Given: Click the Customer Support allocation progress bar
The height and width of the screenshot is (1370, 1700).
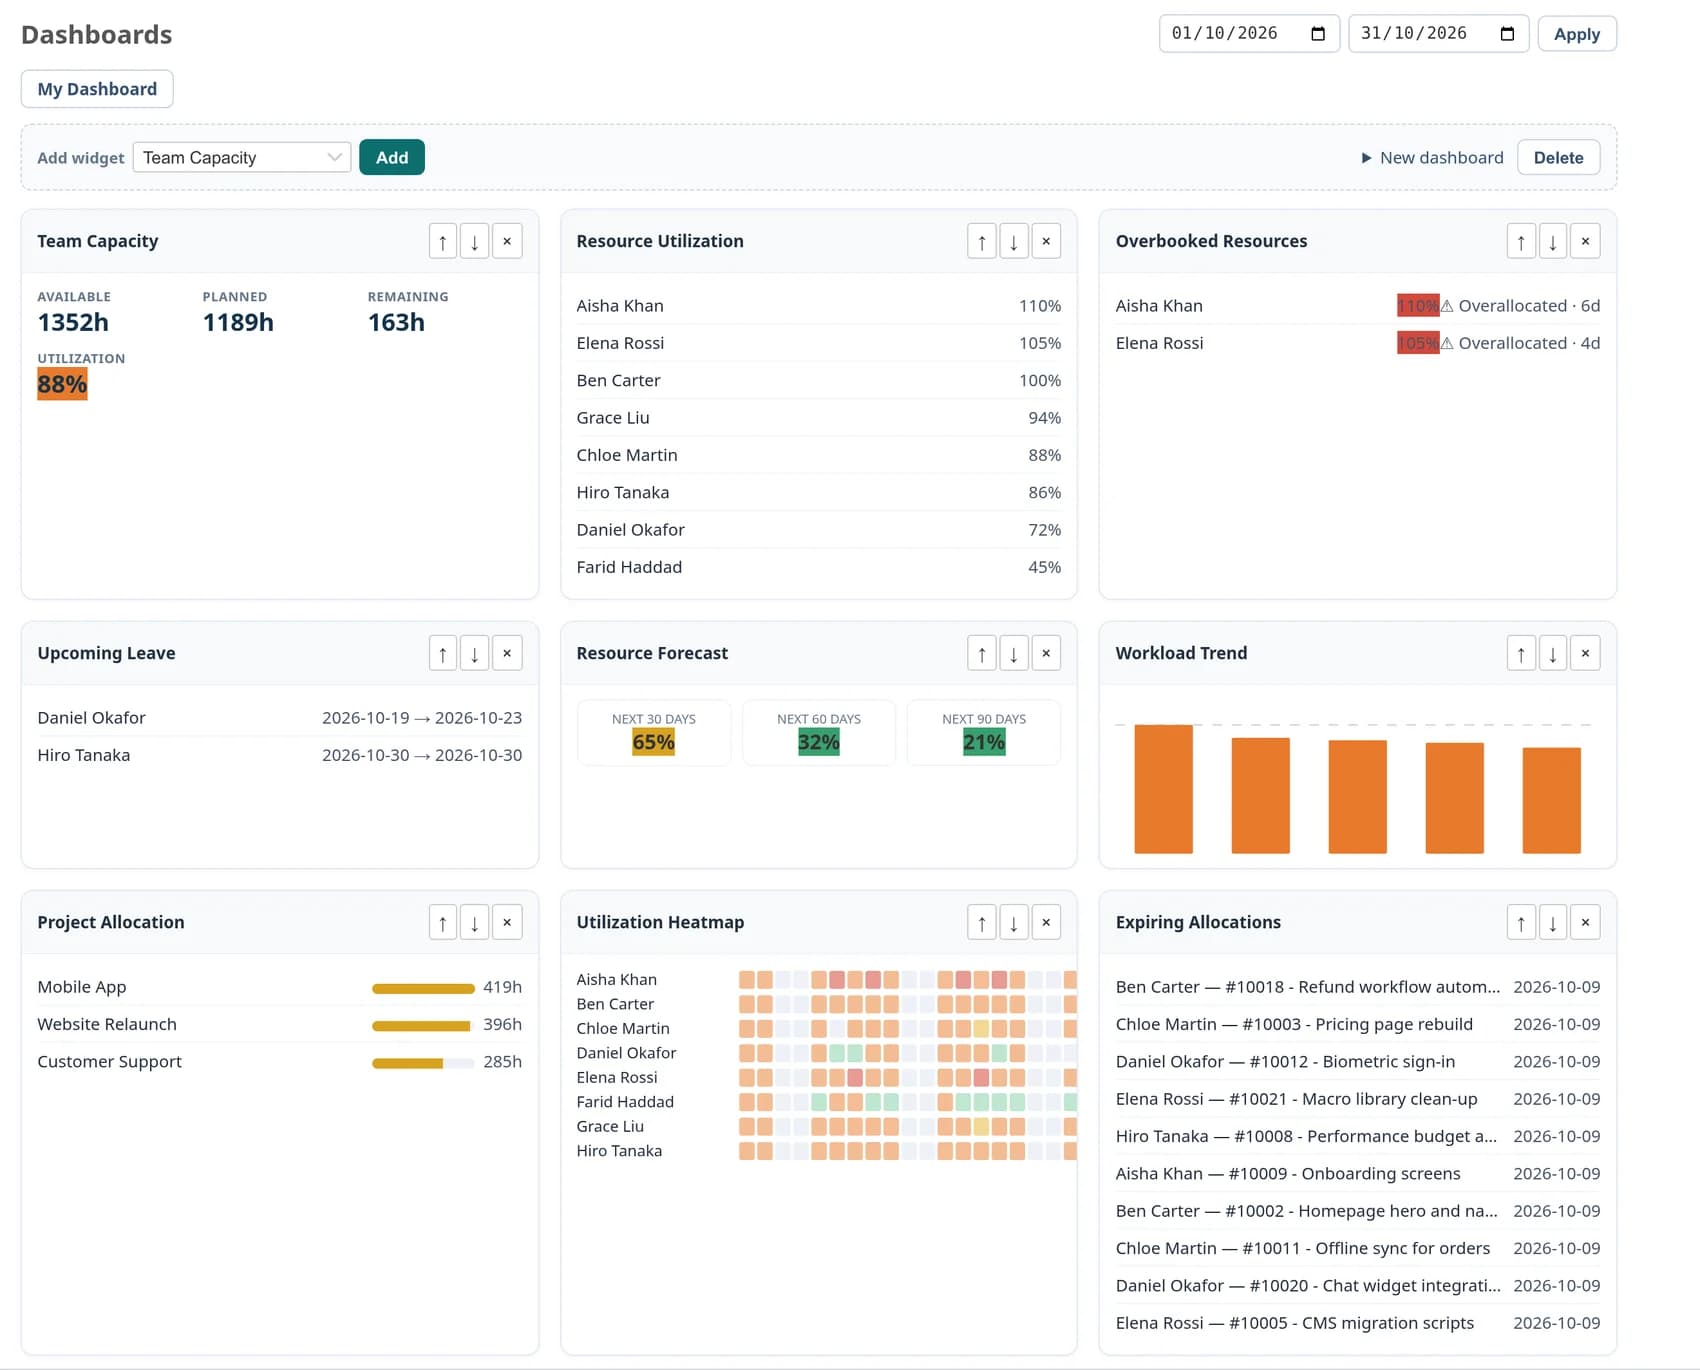Looking at the screenshot, I should coord(423,1063).
